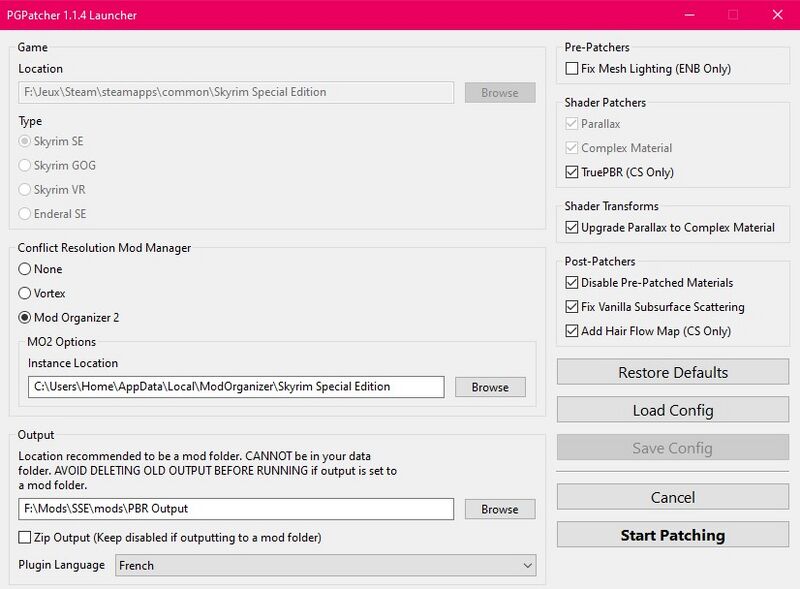Browse for the MO2 instance location
The height and width of the screenshot is (589, 800).
[490, 387]
